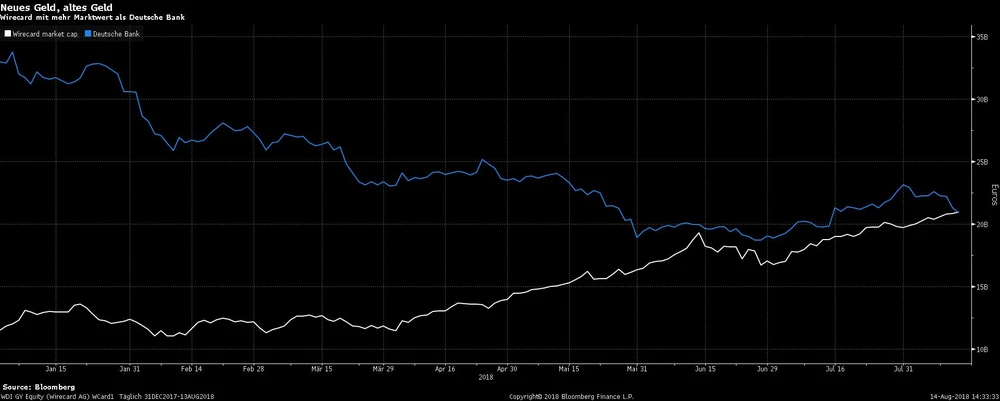Click the 35B label on the y-axis

pos(981,37)
